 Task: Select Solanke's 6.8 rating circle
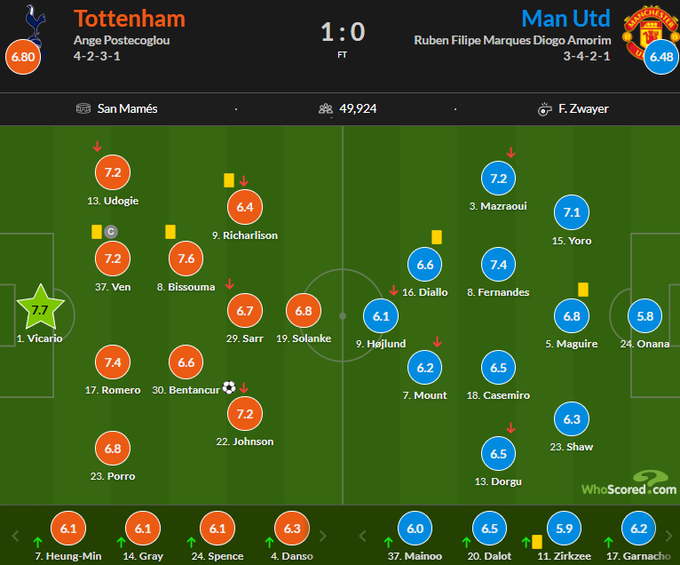click(x=305, y=311)
